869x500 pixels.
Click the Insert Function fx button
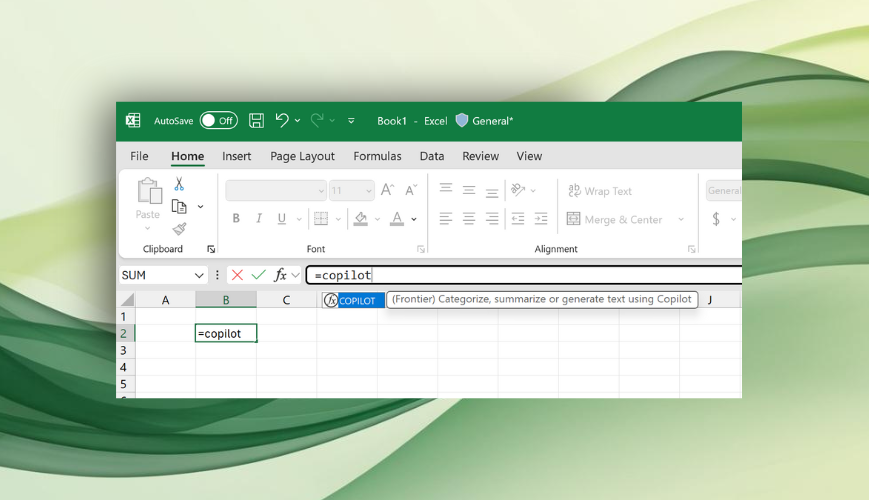[280, 275]
